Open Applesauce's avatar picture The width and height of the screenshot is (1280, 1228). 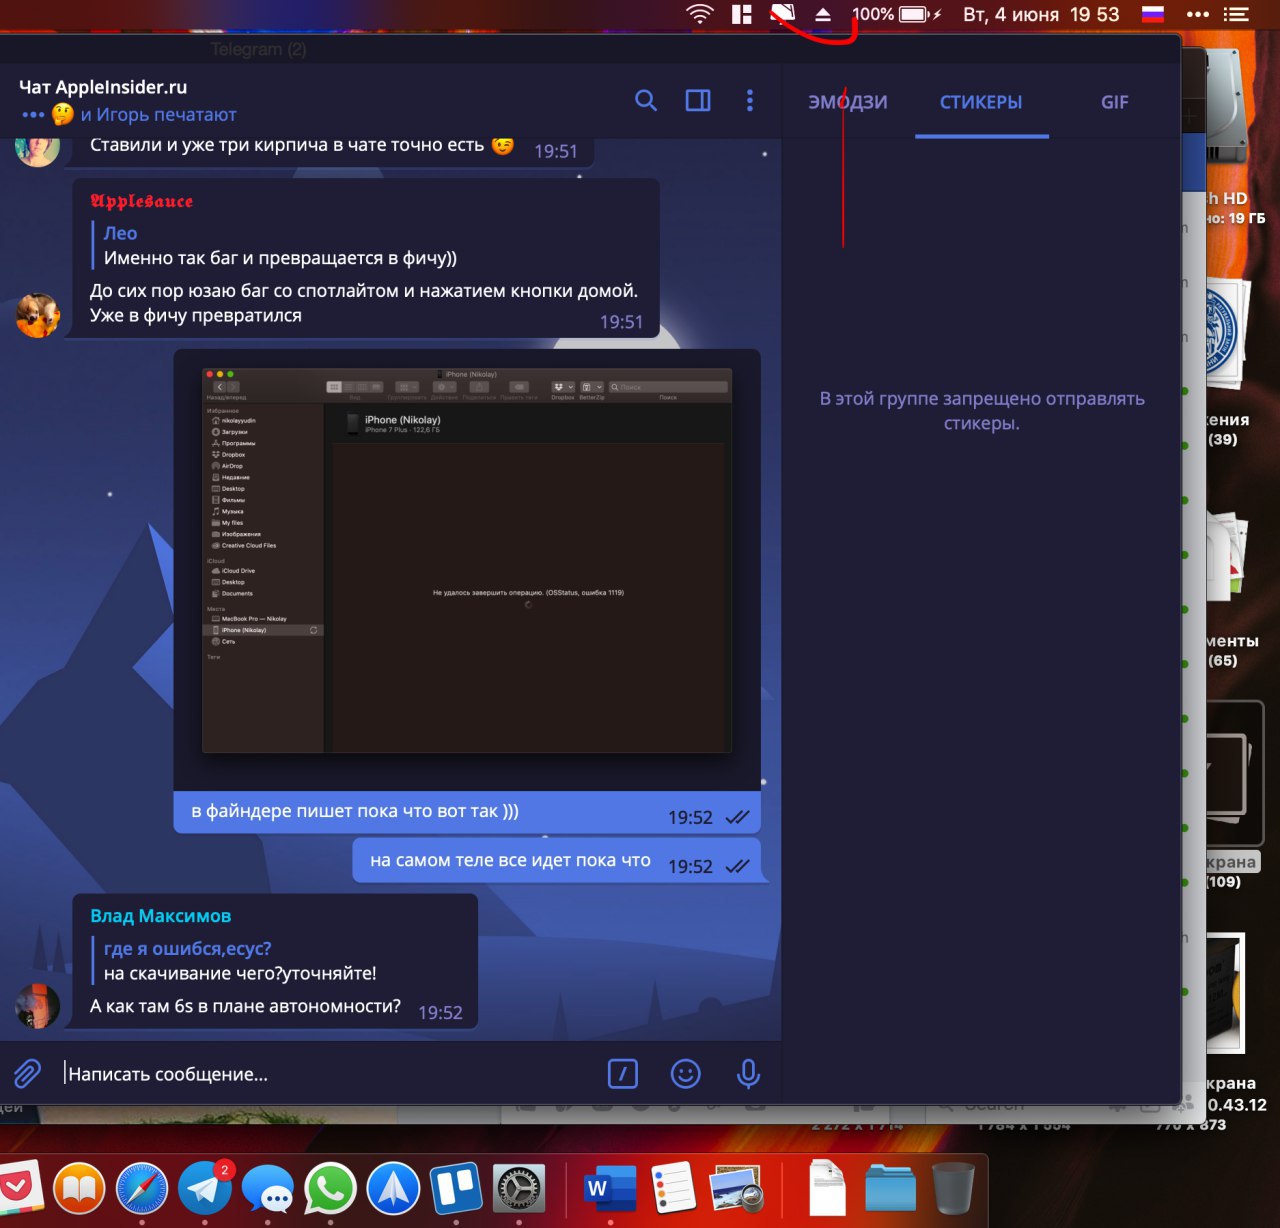[x=38, y=315]
